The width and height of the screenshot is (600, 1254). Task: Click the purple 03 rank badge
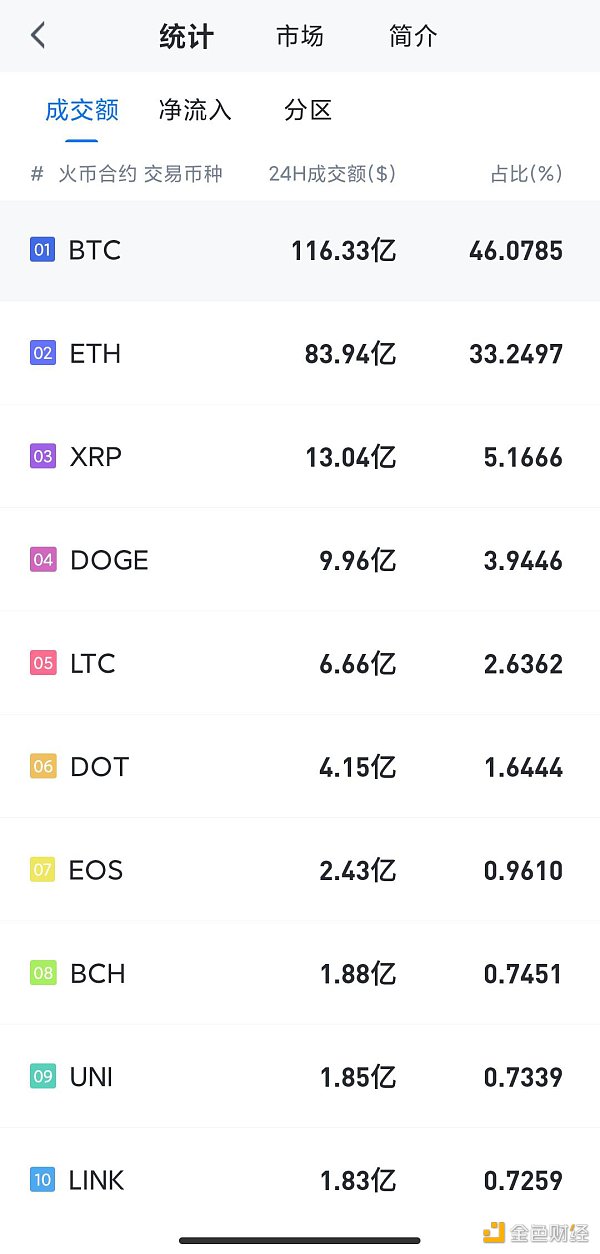coord(43,457)
